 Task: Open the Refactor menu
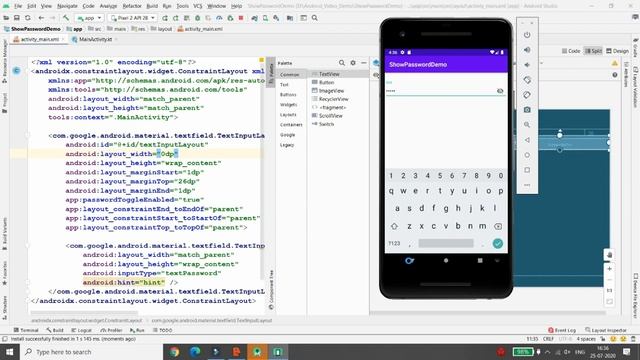click(132, 6)
